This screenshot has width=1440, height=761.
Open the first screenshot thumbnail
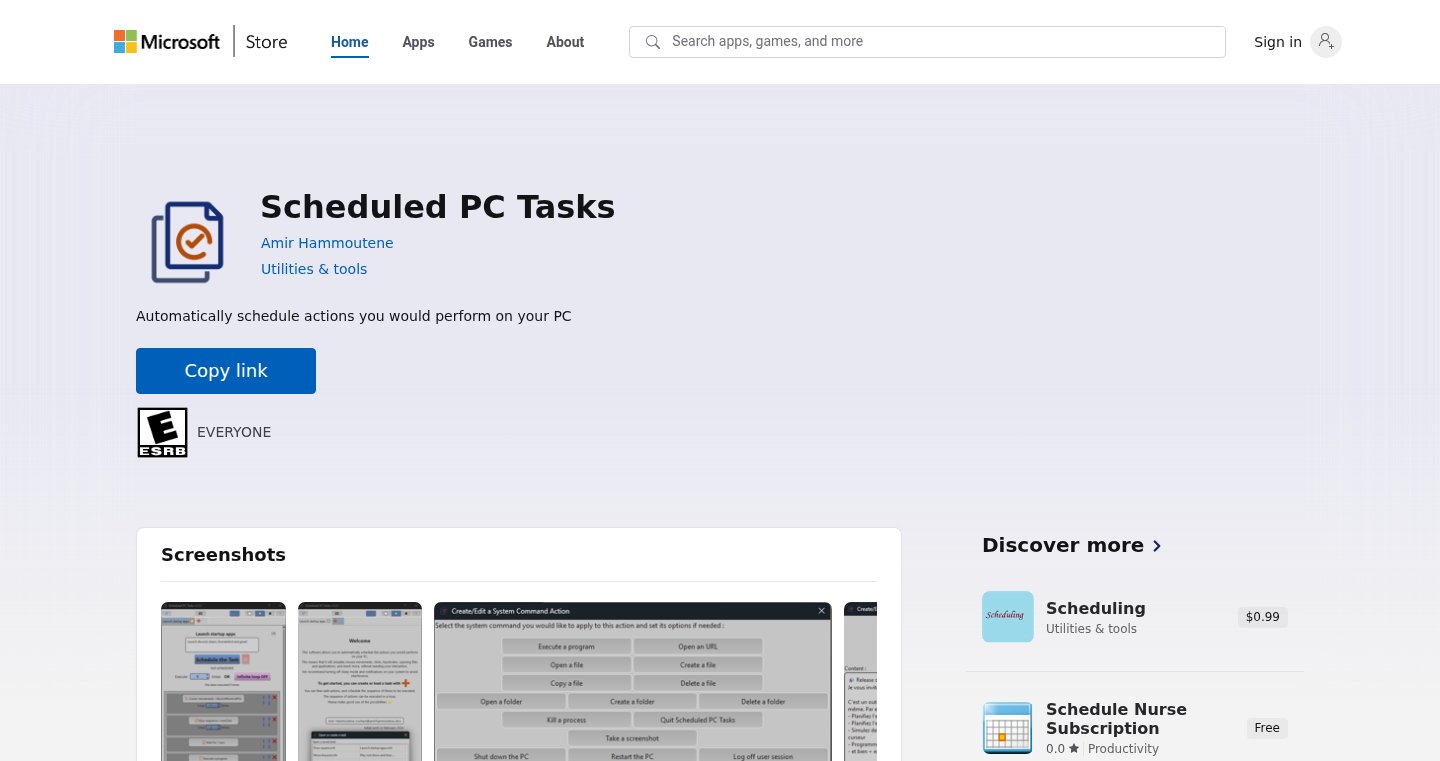(223, 681)
